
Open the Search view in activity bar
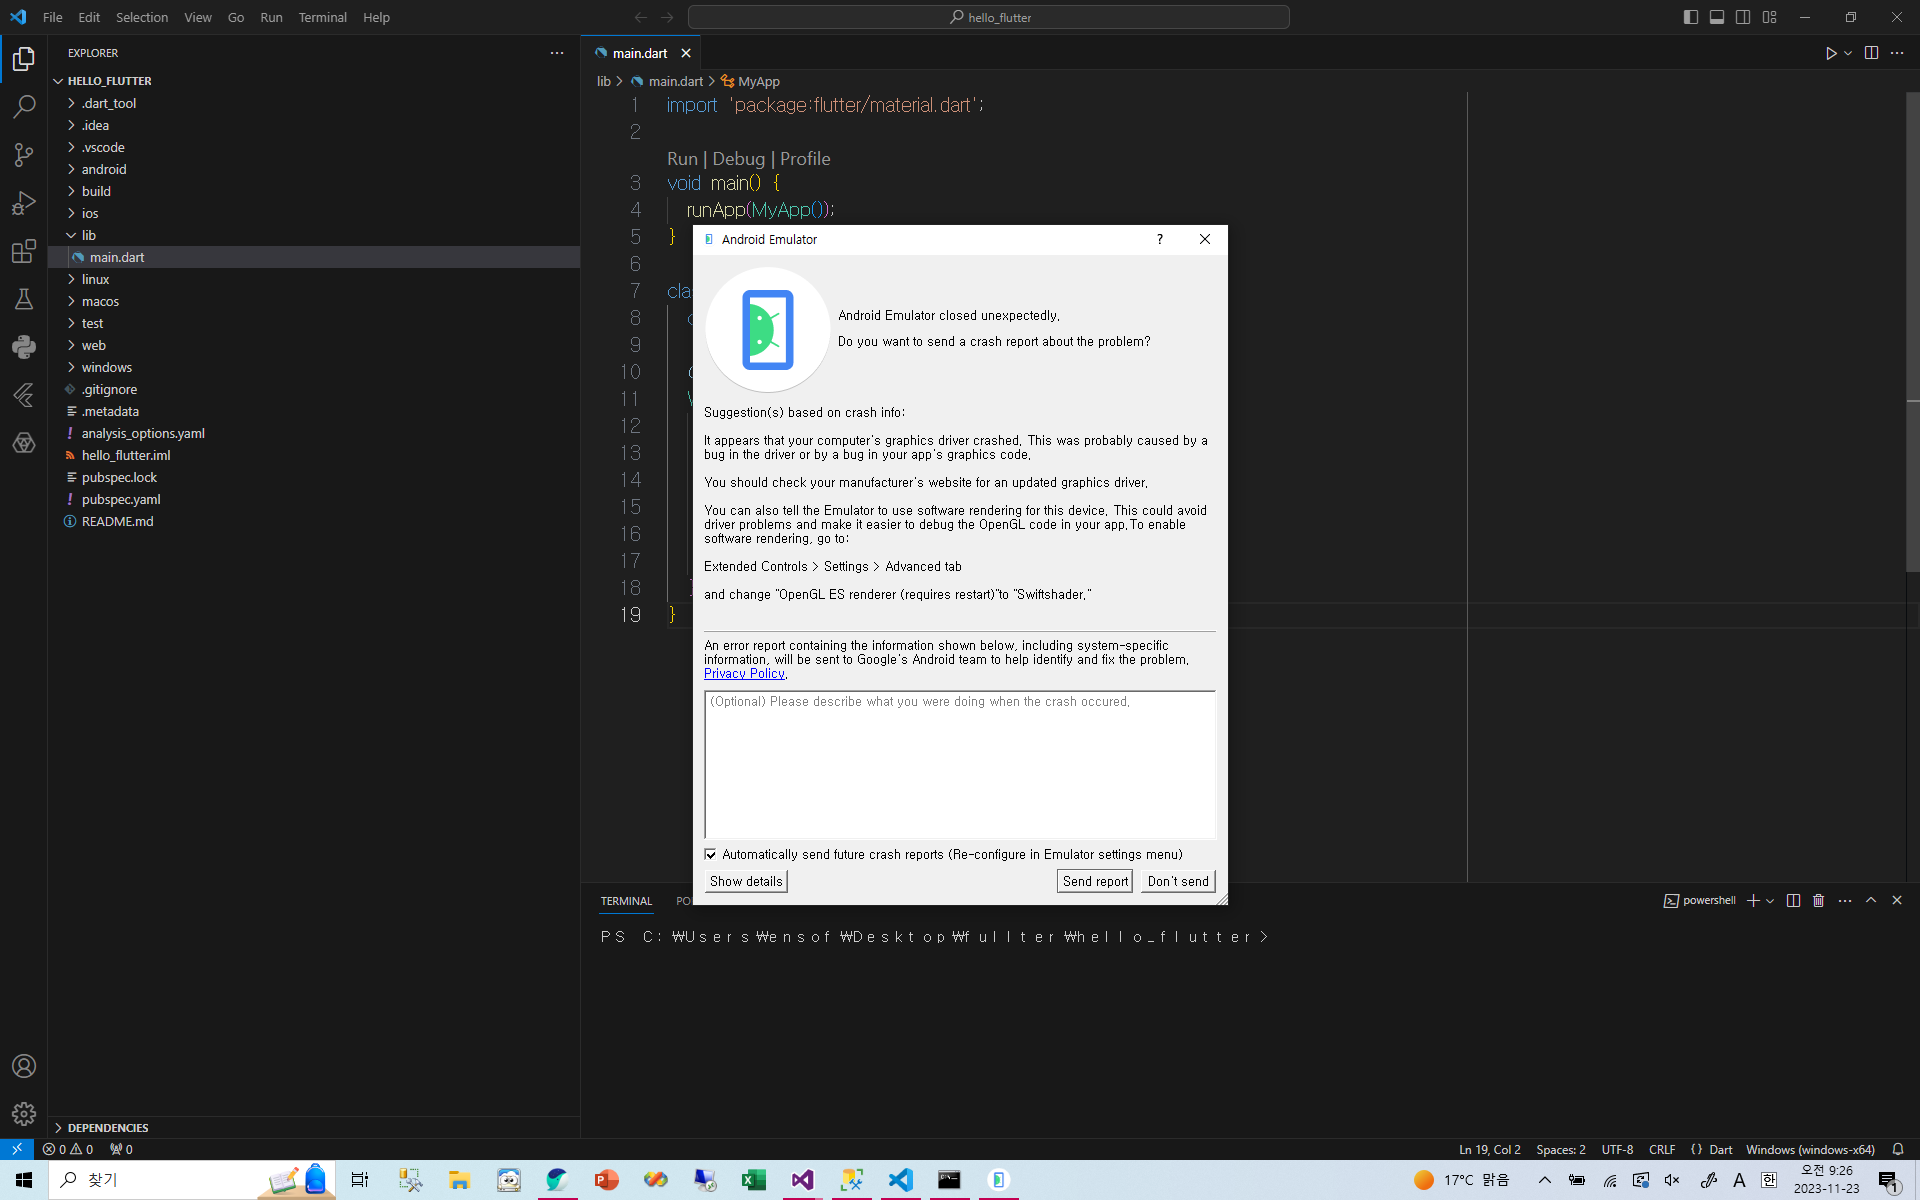click(24, 106)
